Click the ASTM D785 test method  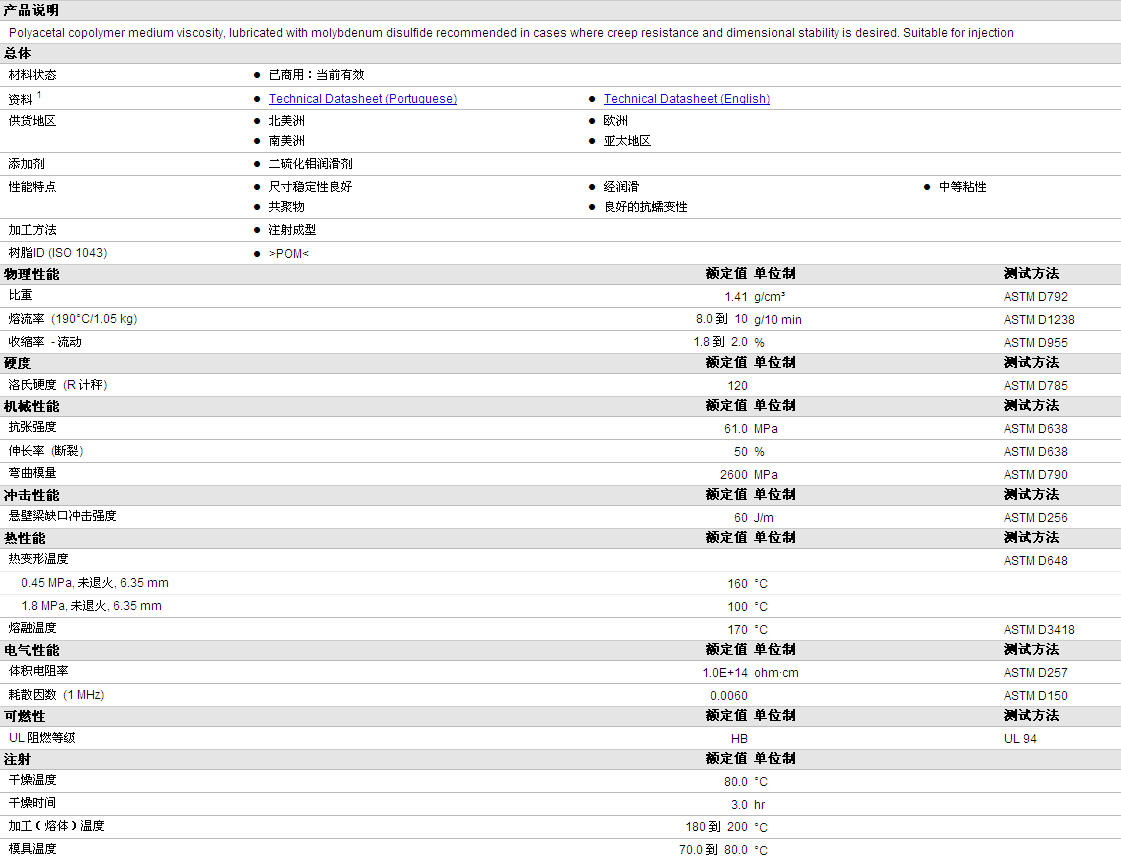pos(1035,385)
